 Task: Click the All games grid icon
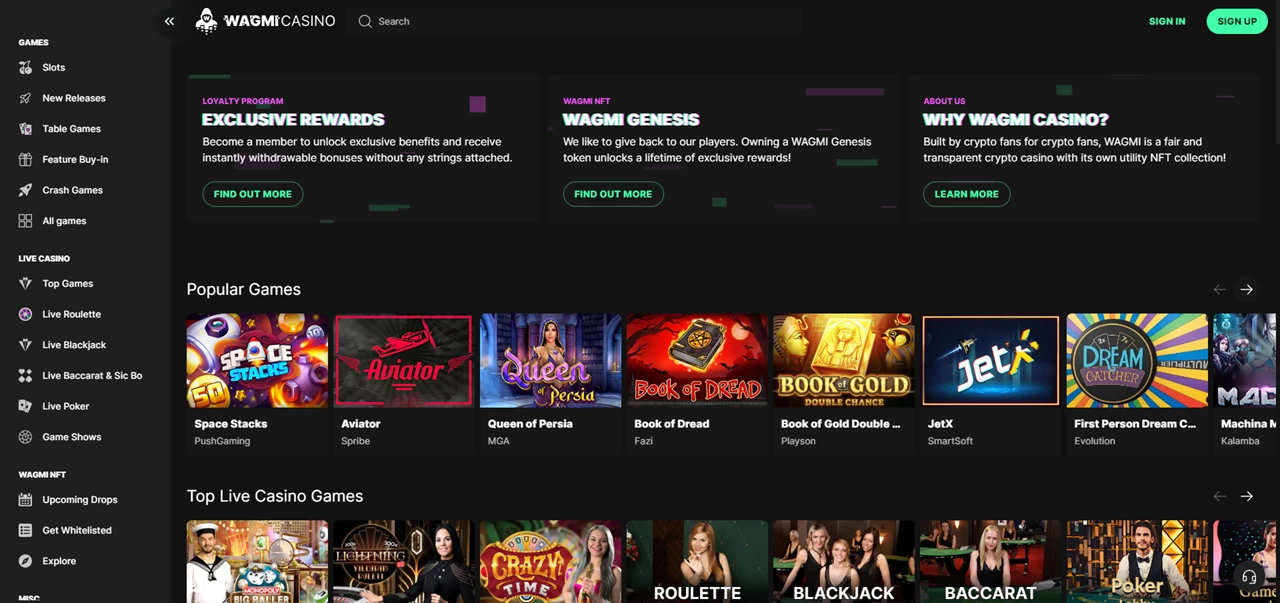click(x=25, y=221)
